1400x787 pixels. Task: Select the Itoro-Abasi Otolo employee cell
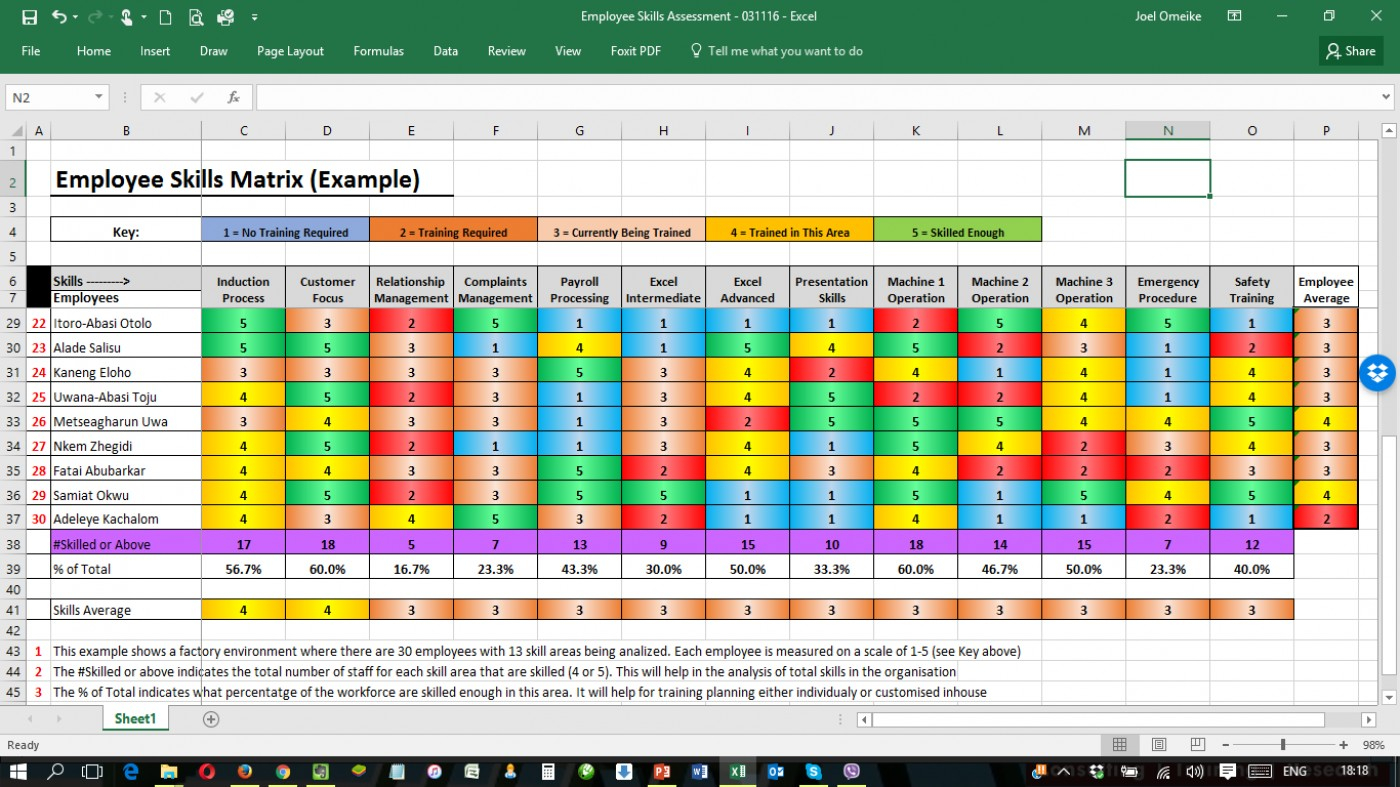[x=126, y=323]
